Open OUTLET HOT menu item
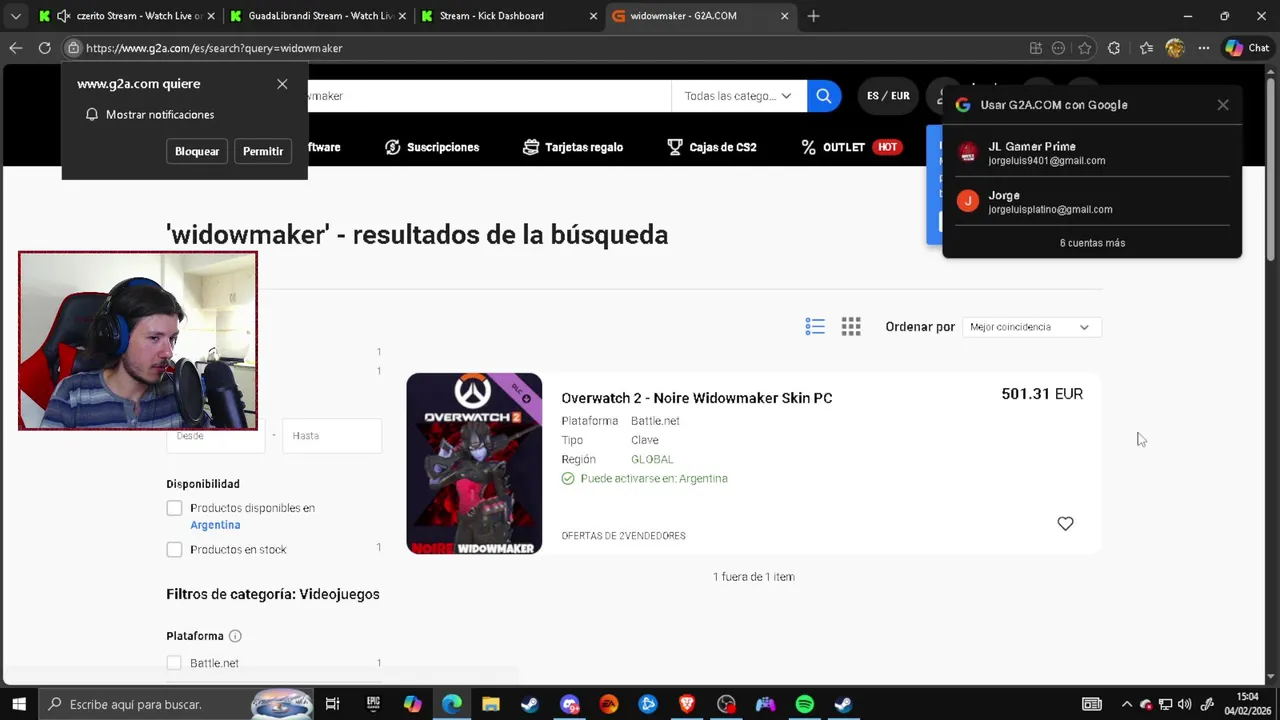Screen dimensions: 1280x720 tap(850, 147)
